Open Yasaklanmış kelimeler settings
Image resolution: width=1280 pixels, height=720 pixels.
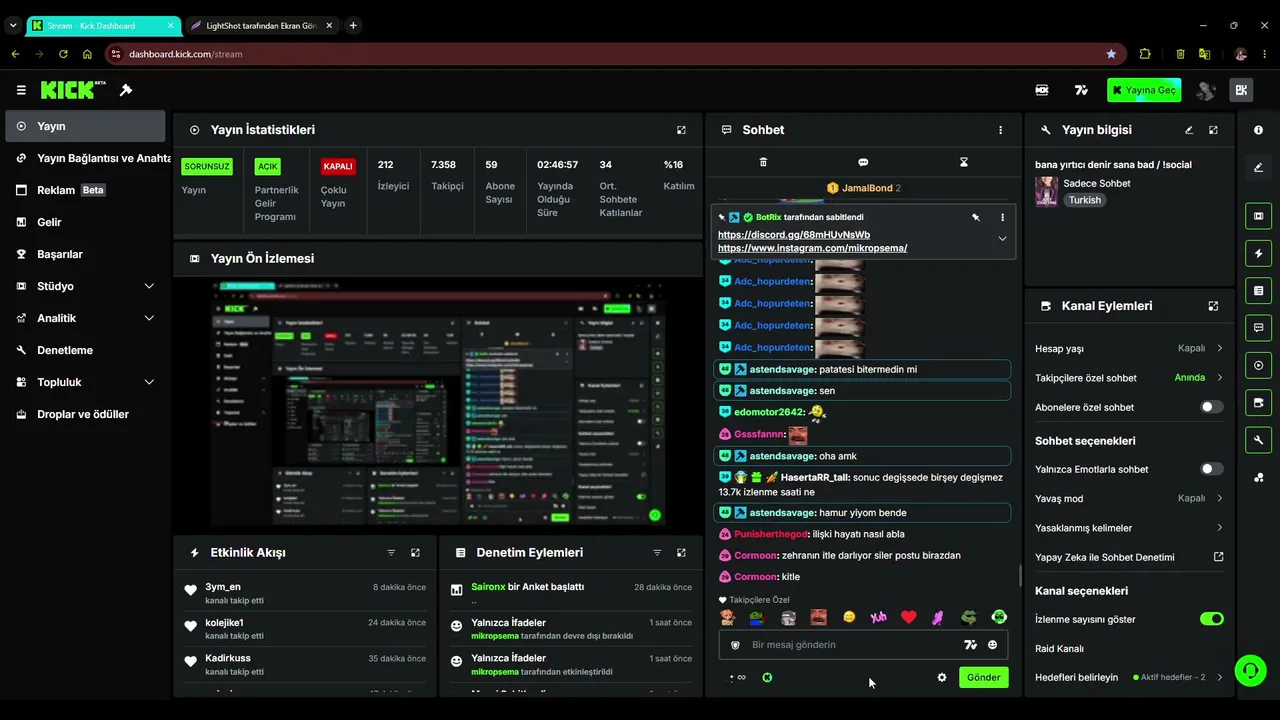click(1129, 528)
